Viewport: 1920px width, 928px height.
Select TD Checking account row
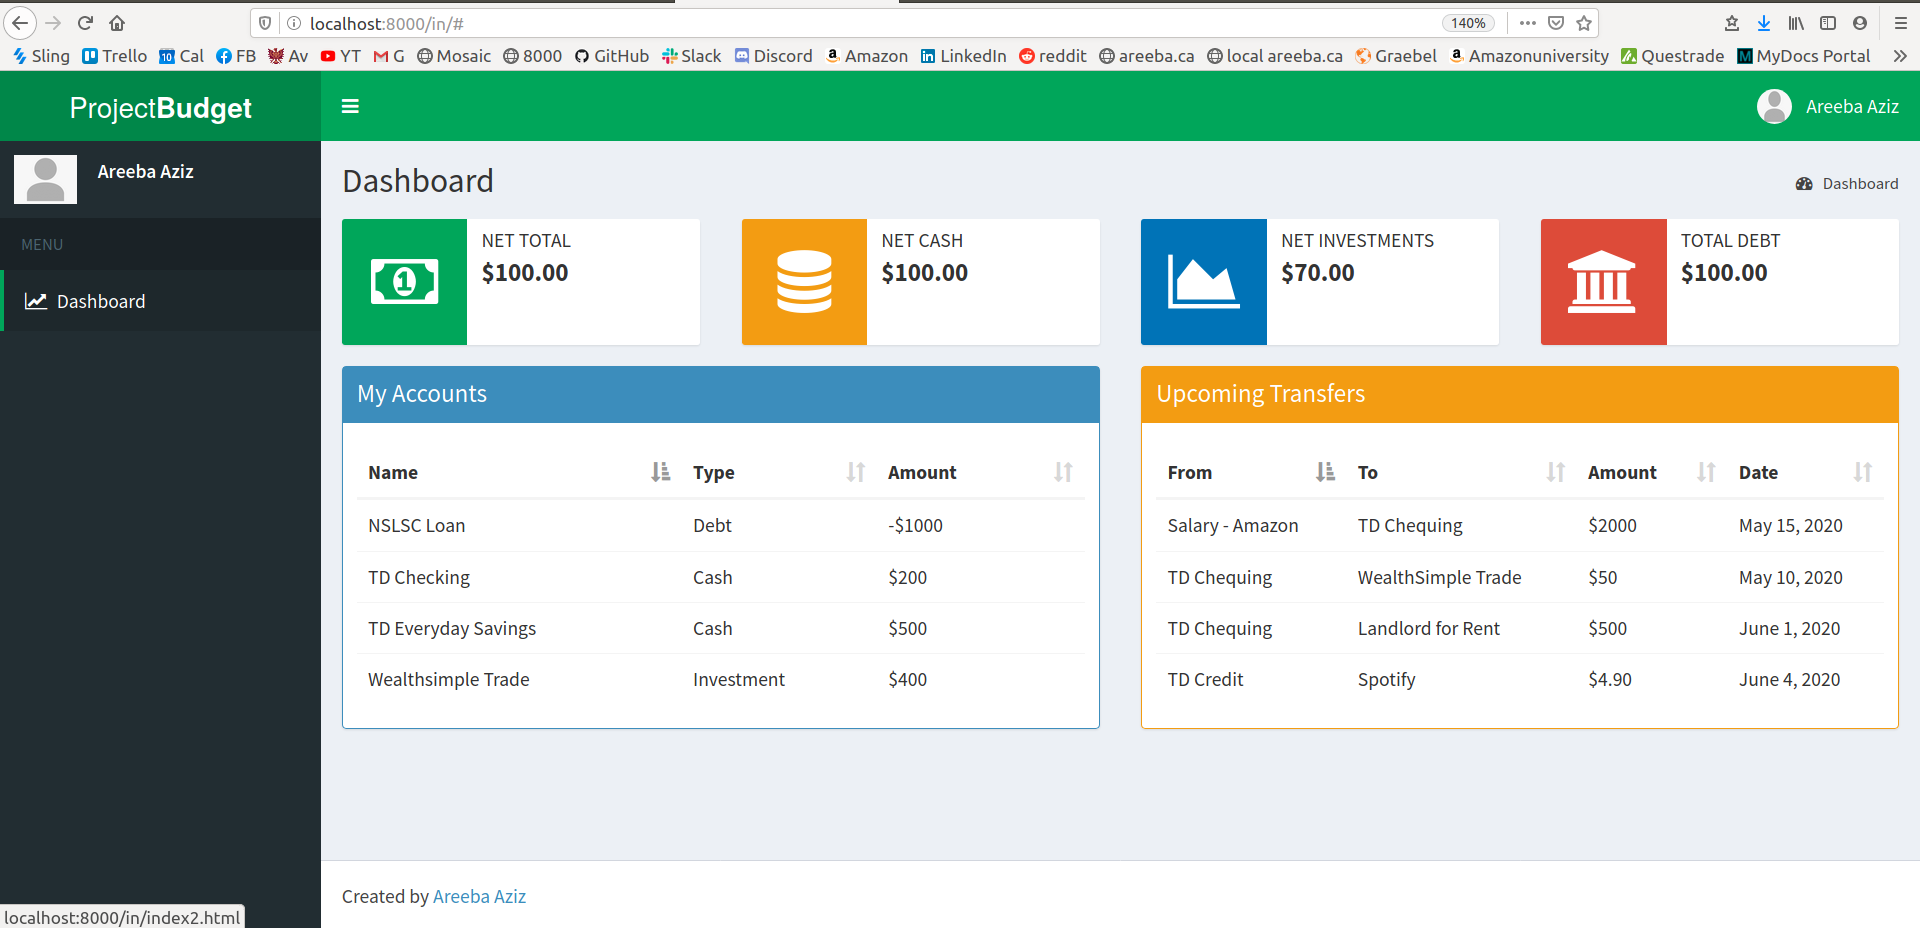click(721, 577)
